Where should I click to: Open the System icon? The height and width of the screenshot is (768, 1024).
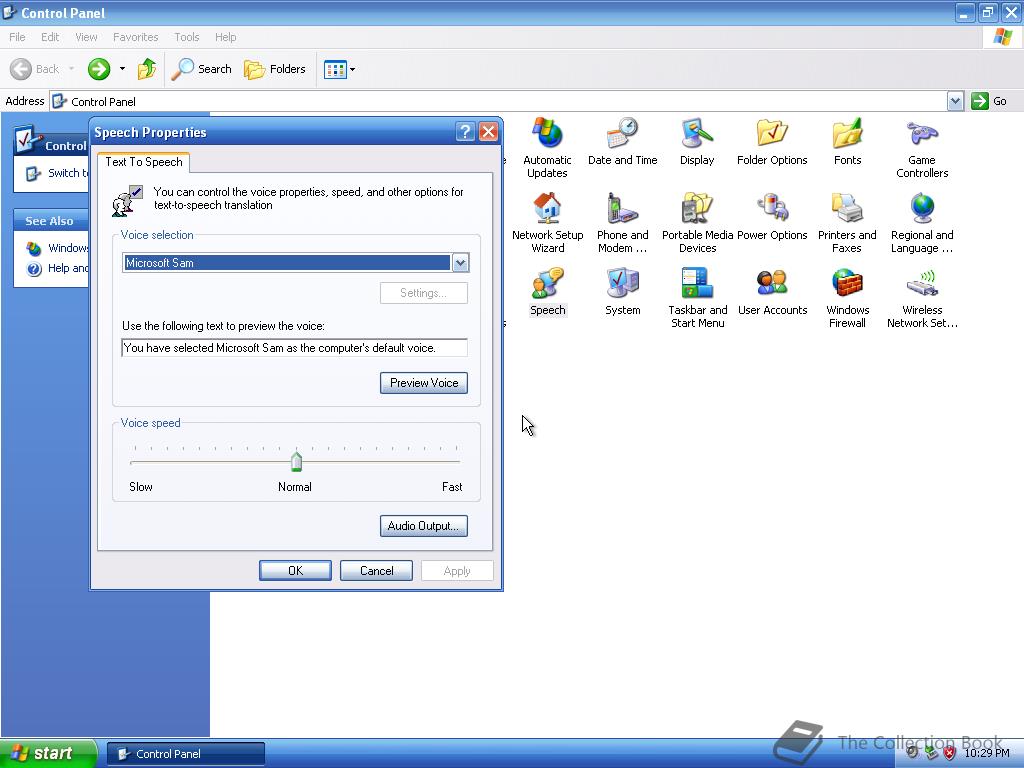[622, 292]
